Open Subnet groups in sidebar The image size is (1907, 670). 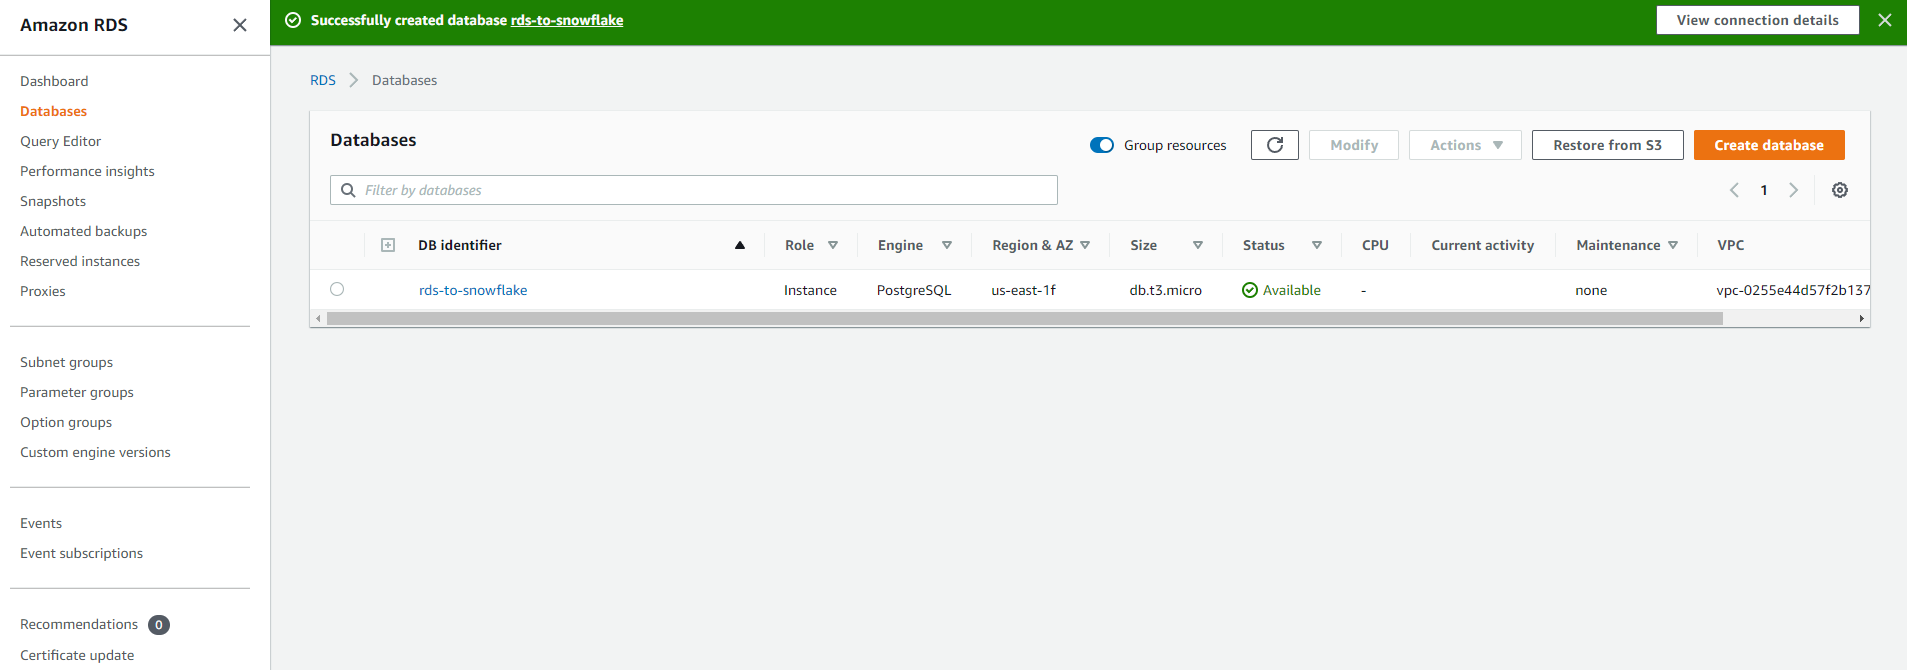[x=66, y=362]
